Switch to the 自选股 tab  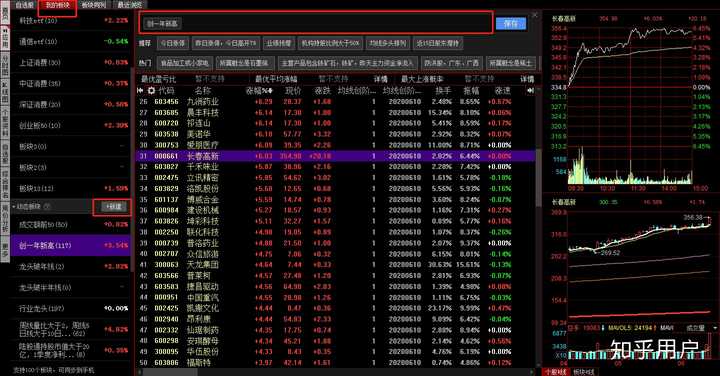(x=25, y=5)
